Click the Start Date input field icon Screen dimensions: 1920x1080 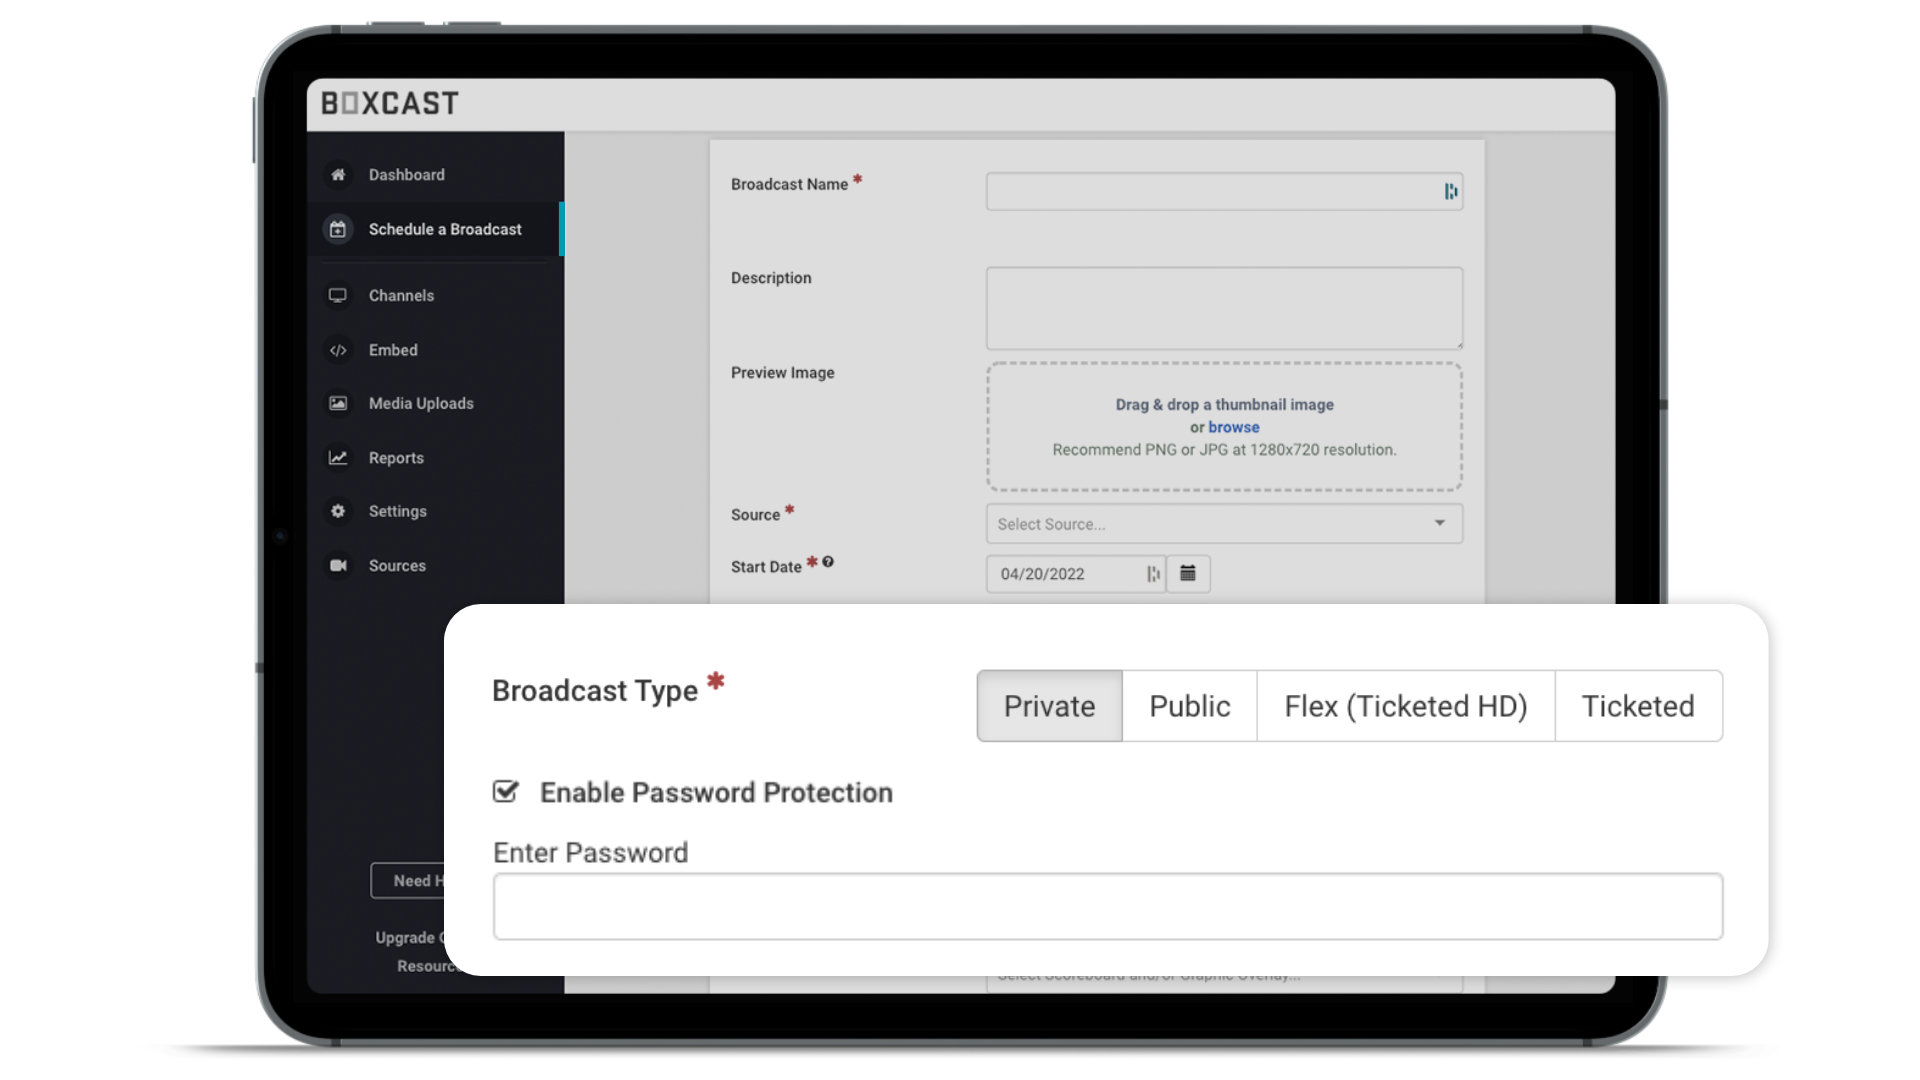coord(1184,572)
